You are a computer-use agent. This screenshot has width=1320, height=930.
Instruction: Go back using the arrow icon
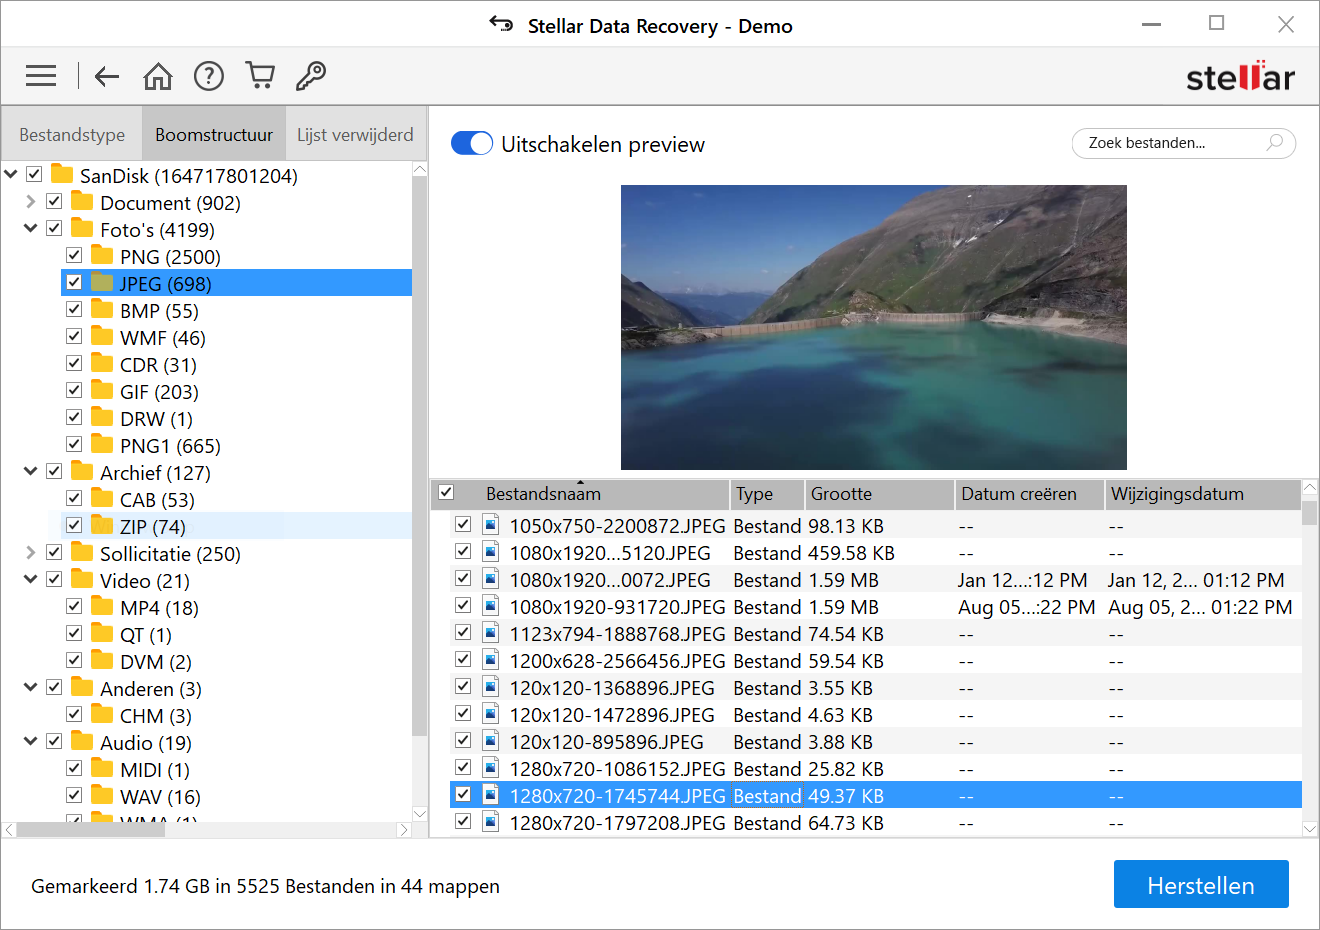pyautogui.click(x=106, y=76)
